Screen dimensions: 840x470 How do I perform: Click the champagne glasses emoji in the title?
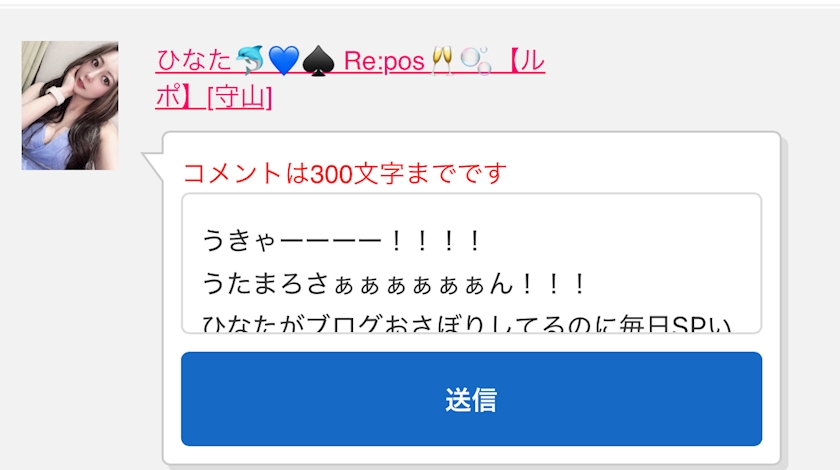[x=442, y=61]
